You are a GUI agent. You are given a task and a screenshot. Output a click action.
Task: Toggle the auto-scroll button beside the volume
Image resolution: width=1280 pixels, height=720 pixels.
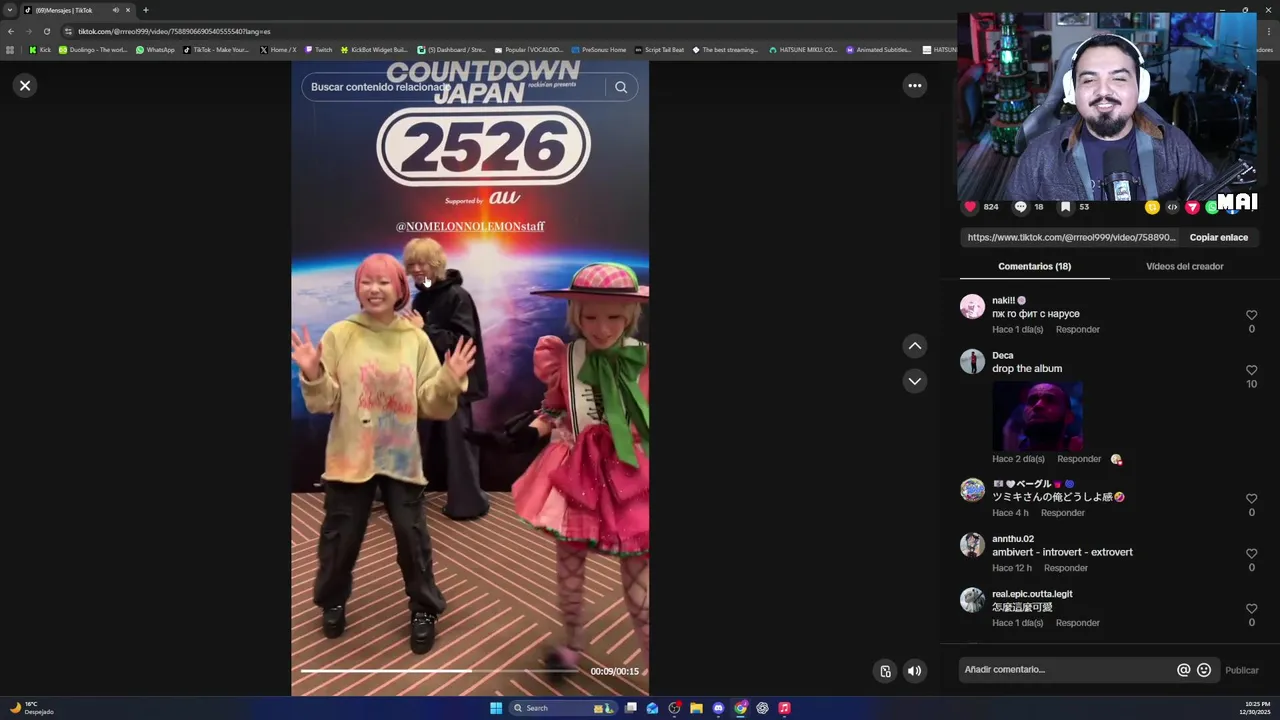click(885, 671)
